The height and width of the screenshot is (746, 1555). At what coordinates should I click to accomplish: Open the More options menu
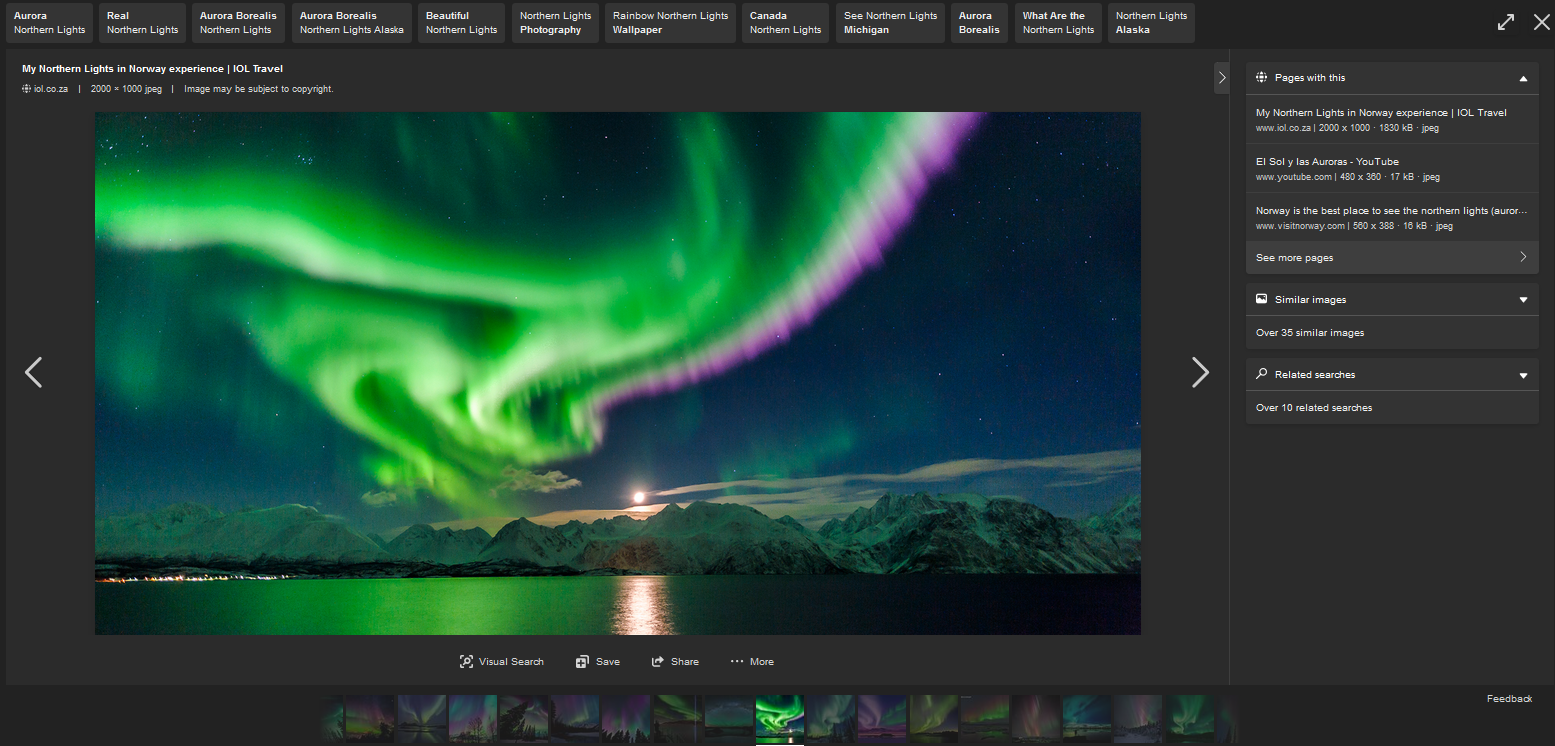pos(751,661)
